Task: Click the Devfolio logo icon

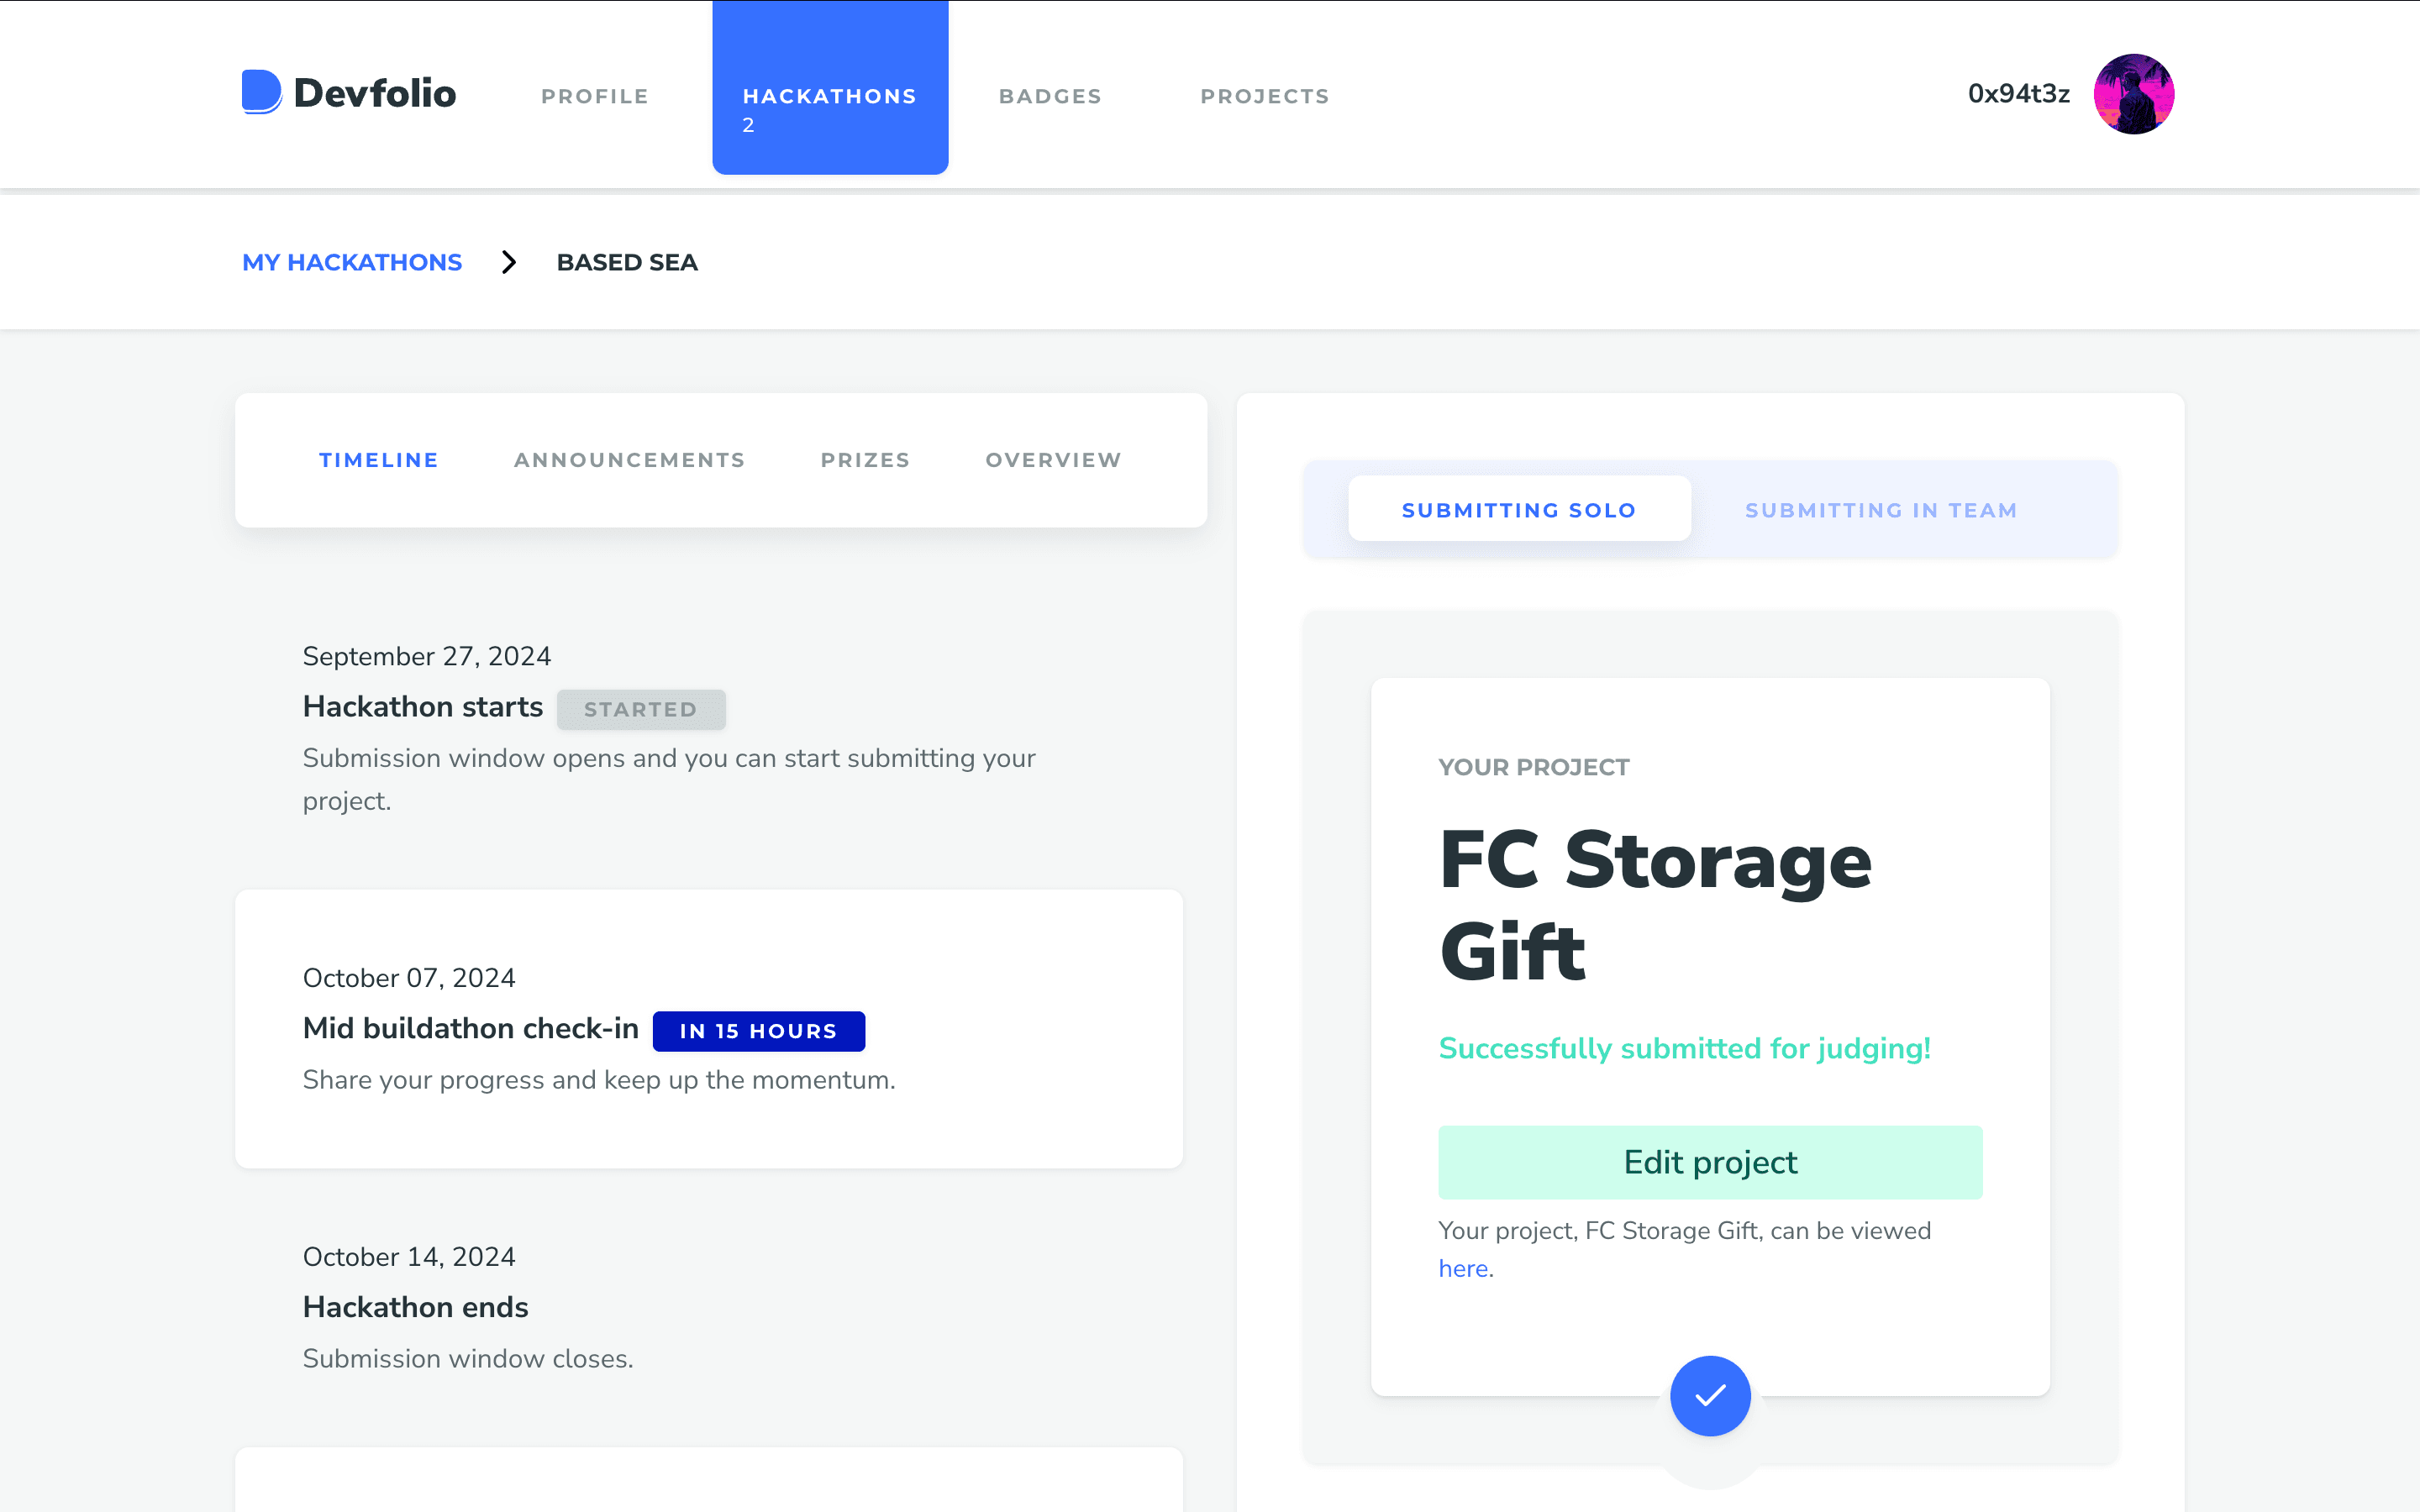Action: tap(261, 92)
